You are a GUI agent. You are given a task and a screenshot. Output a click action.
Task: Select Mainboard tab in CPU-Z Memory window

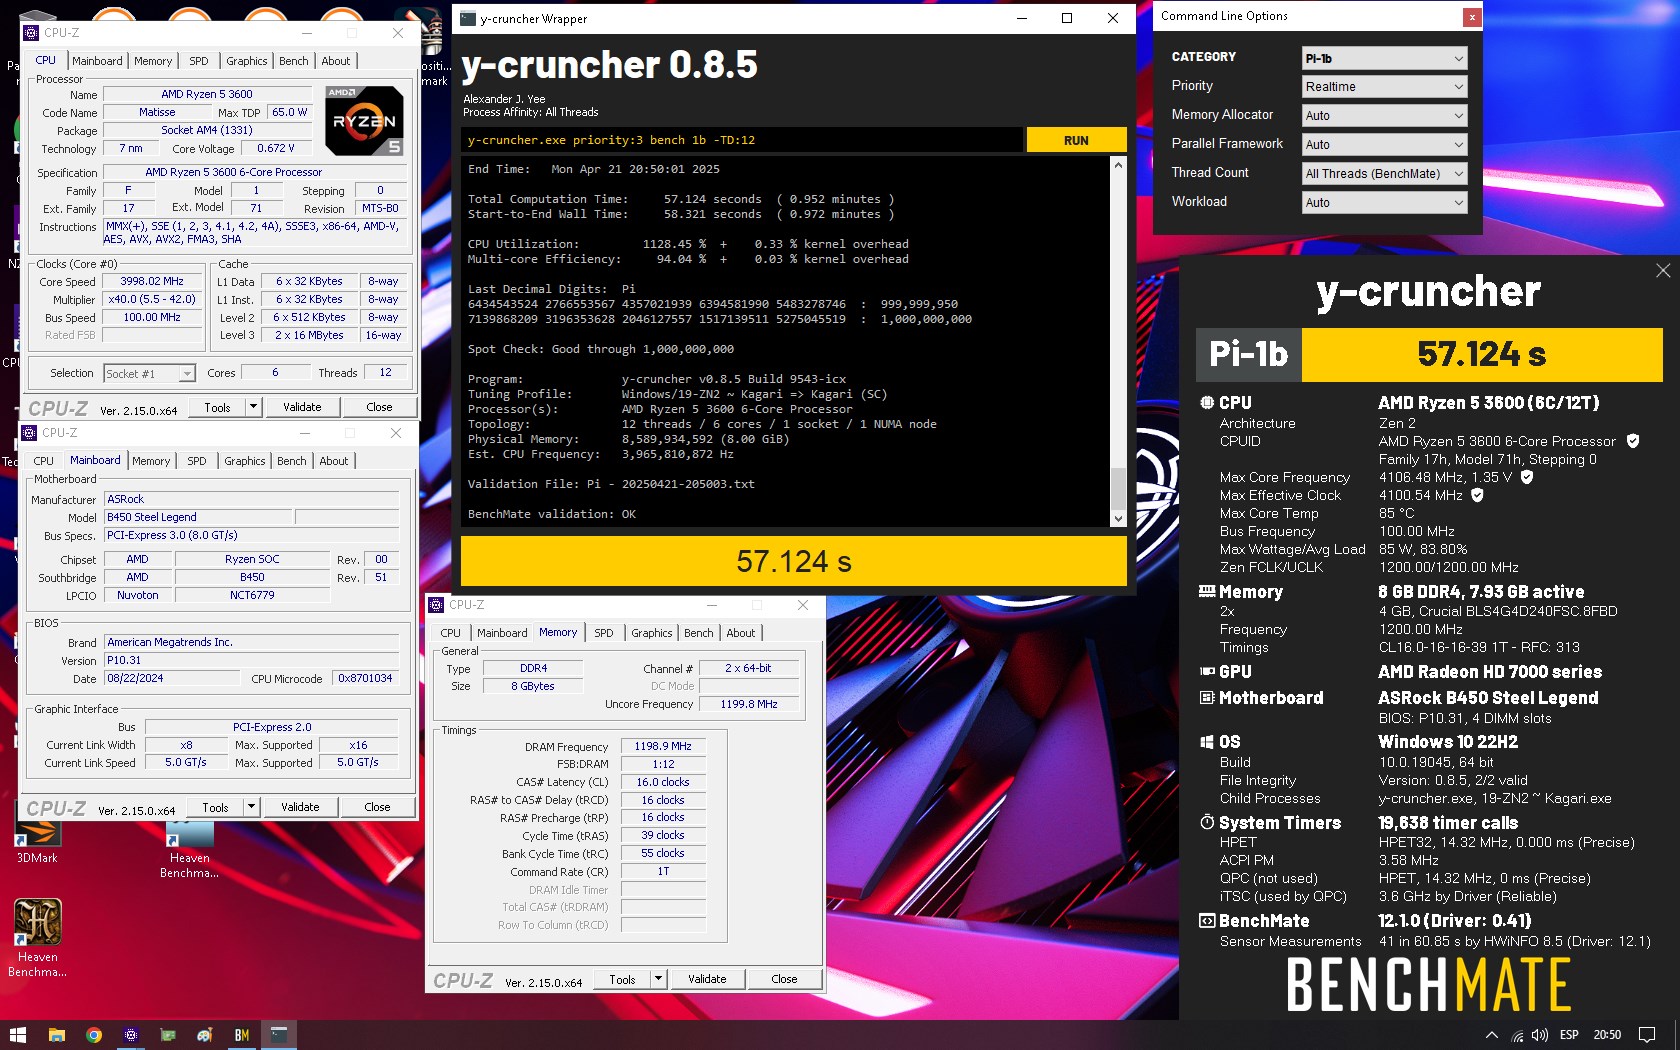[502, 633]
